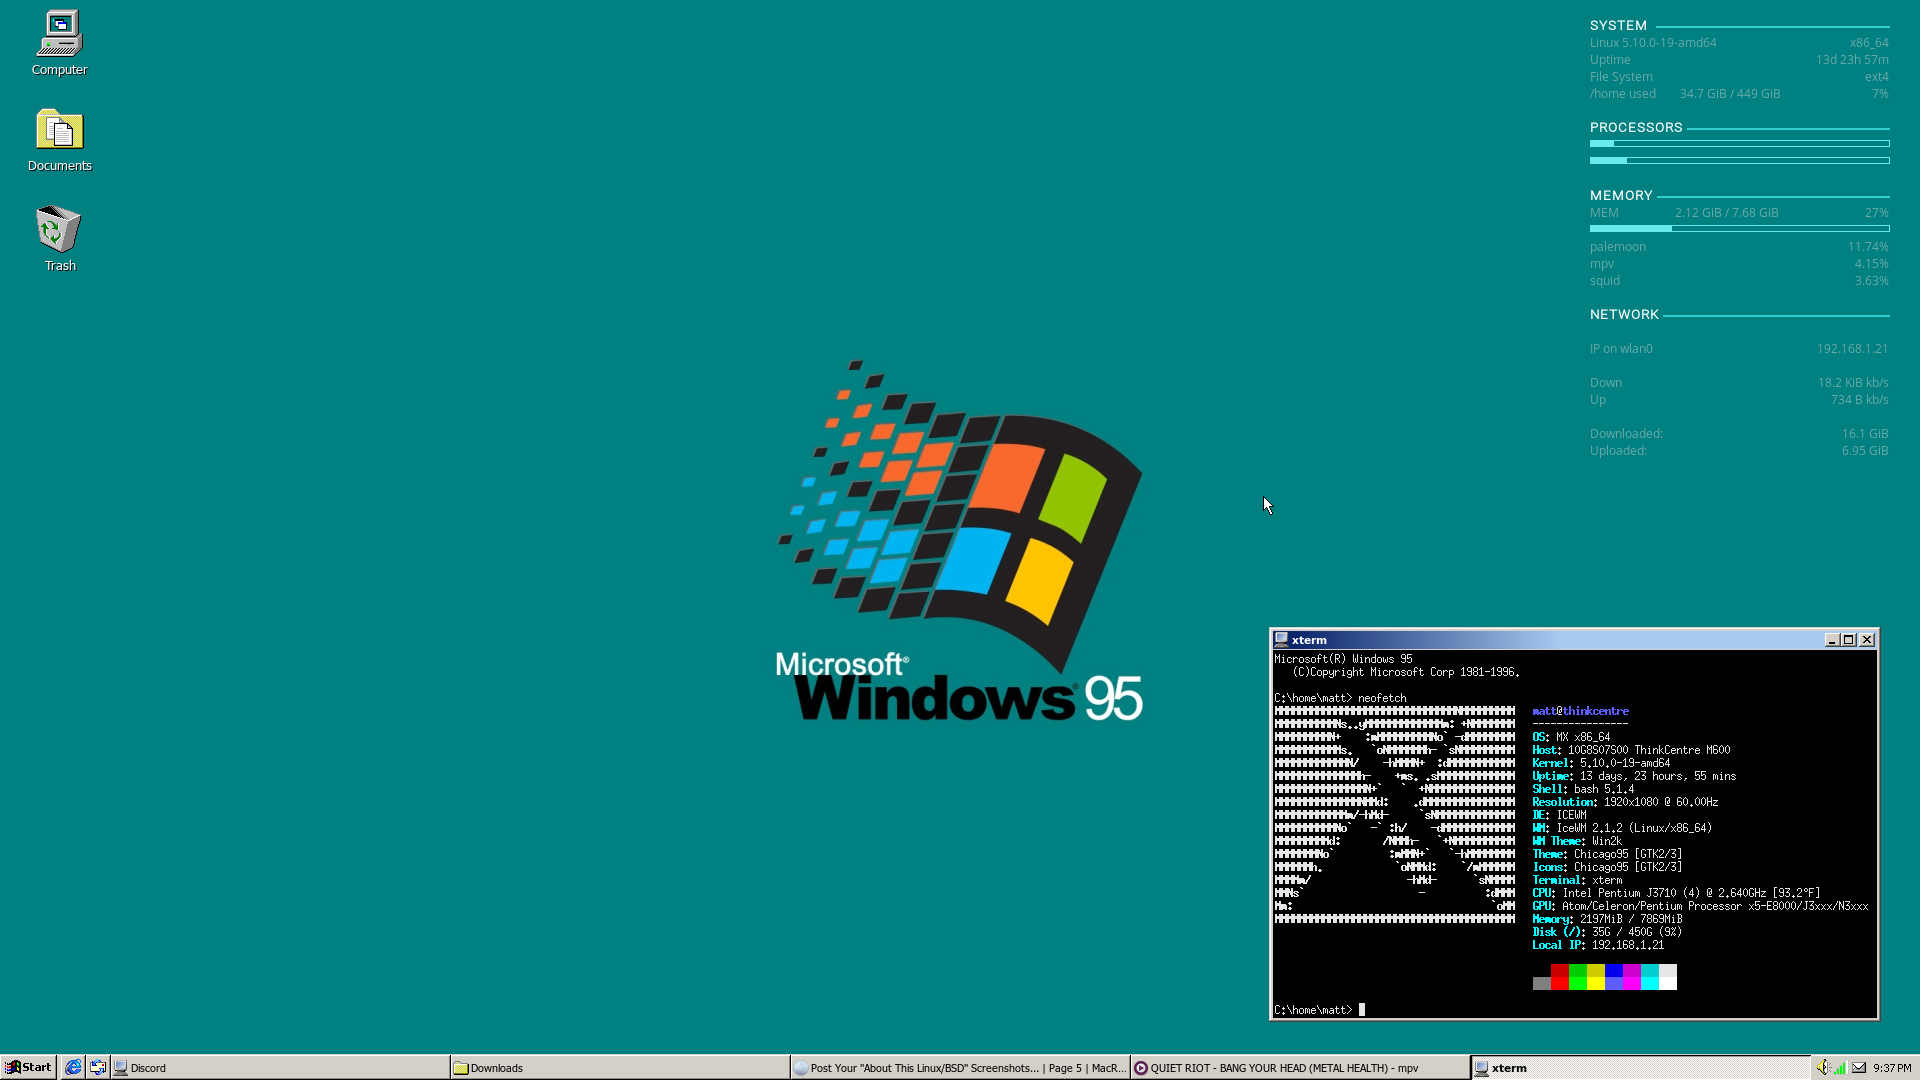This screenshot has width=1920, height=1080.
Task: Select the xterm taskbar button
Action: [x=1639, y=1067]
